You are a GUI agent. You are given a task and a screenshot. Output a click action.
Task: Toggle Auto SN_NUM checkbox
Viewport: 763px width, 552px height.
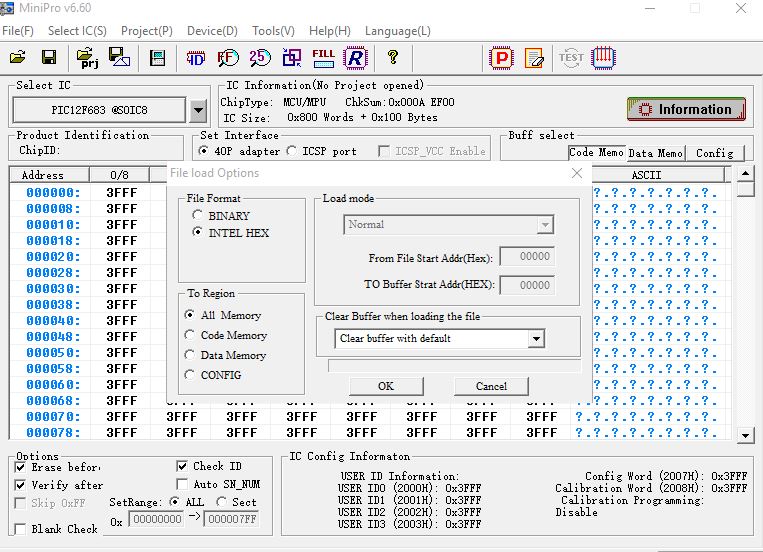click(x=182, y=484)
